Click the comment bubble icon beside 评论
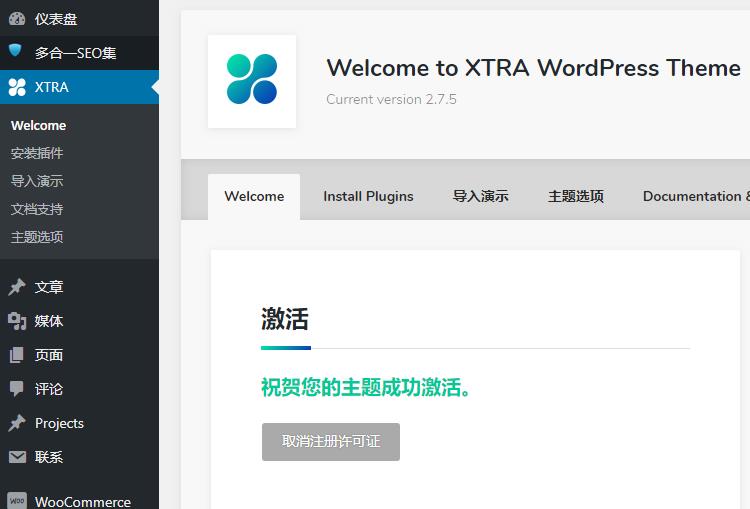Viewport: 750px width, 509px height. click(17, 389)
